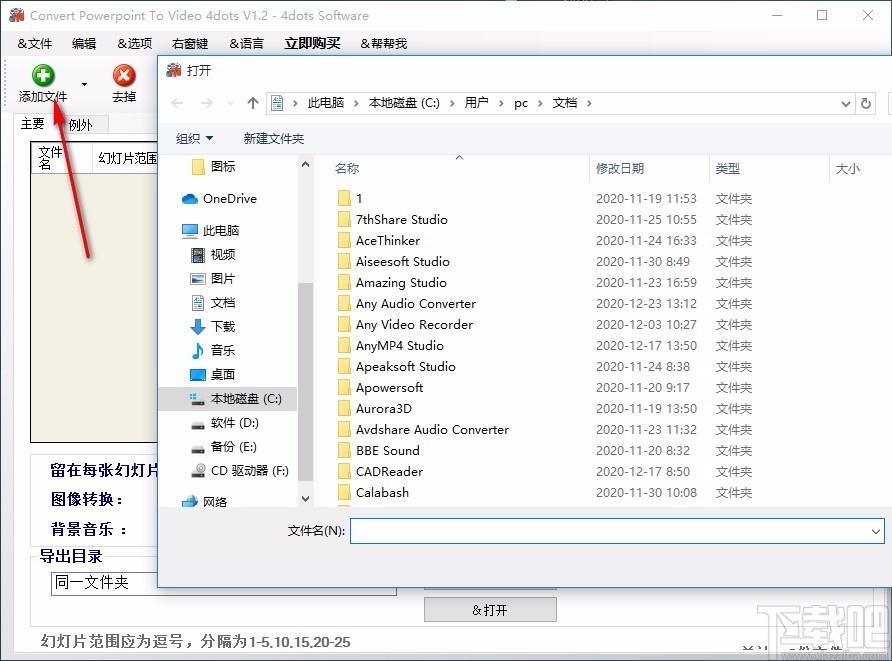Select Backup (E:) drive in sidebar
The width and height of the screenshot is (892, 661).
pyautogui.click(x=224, y=447)
